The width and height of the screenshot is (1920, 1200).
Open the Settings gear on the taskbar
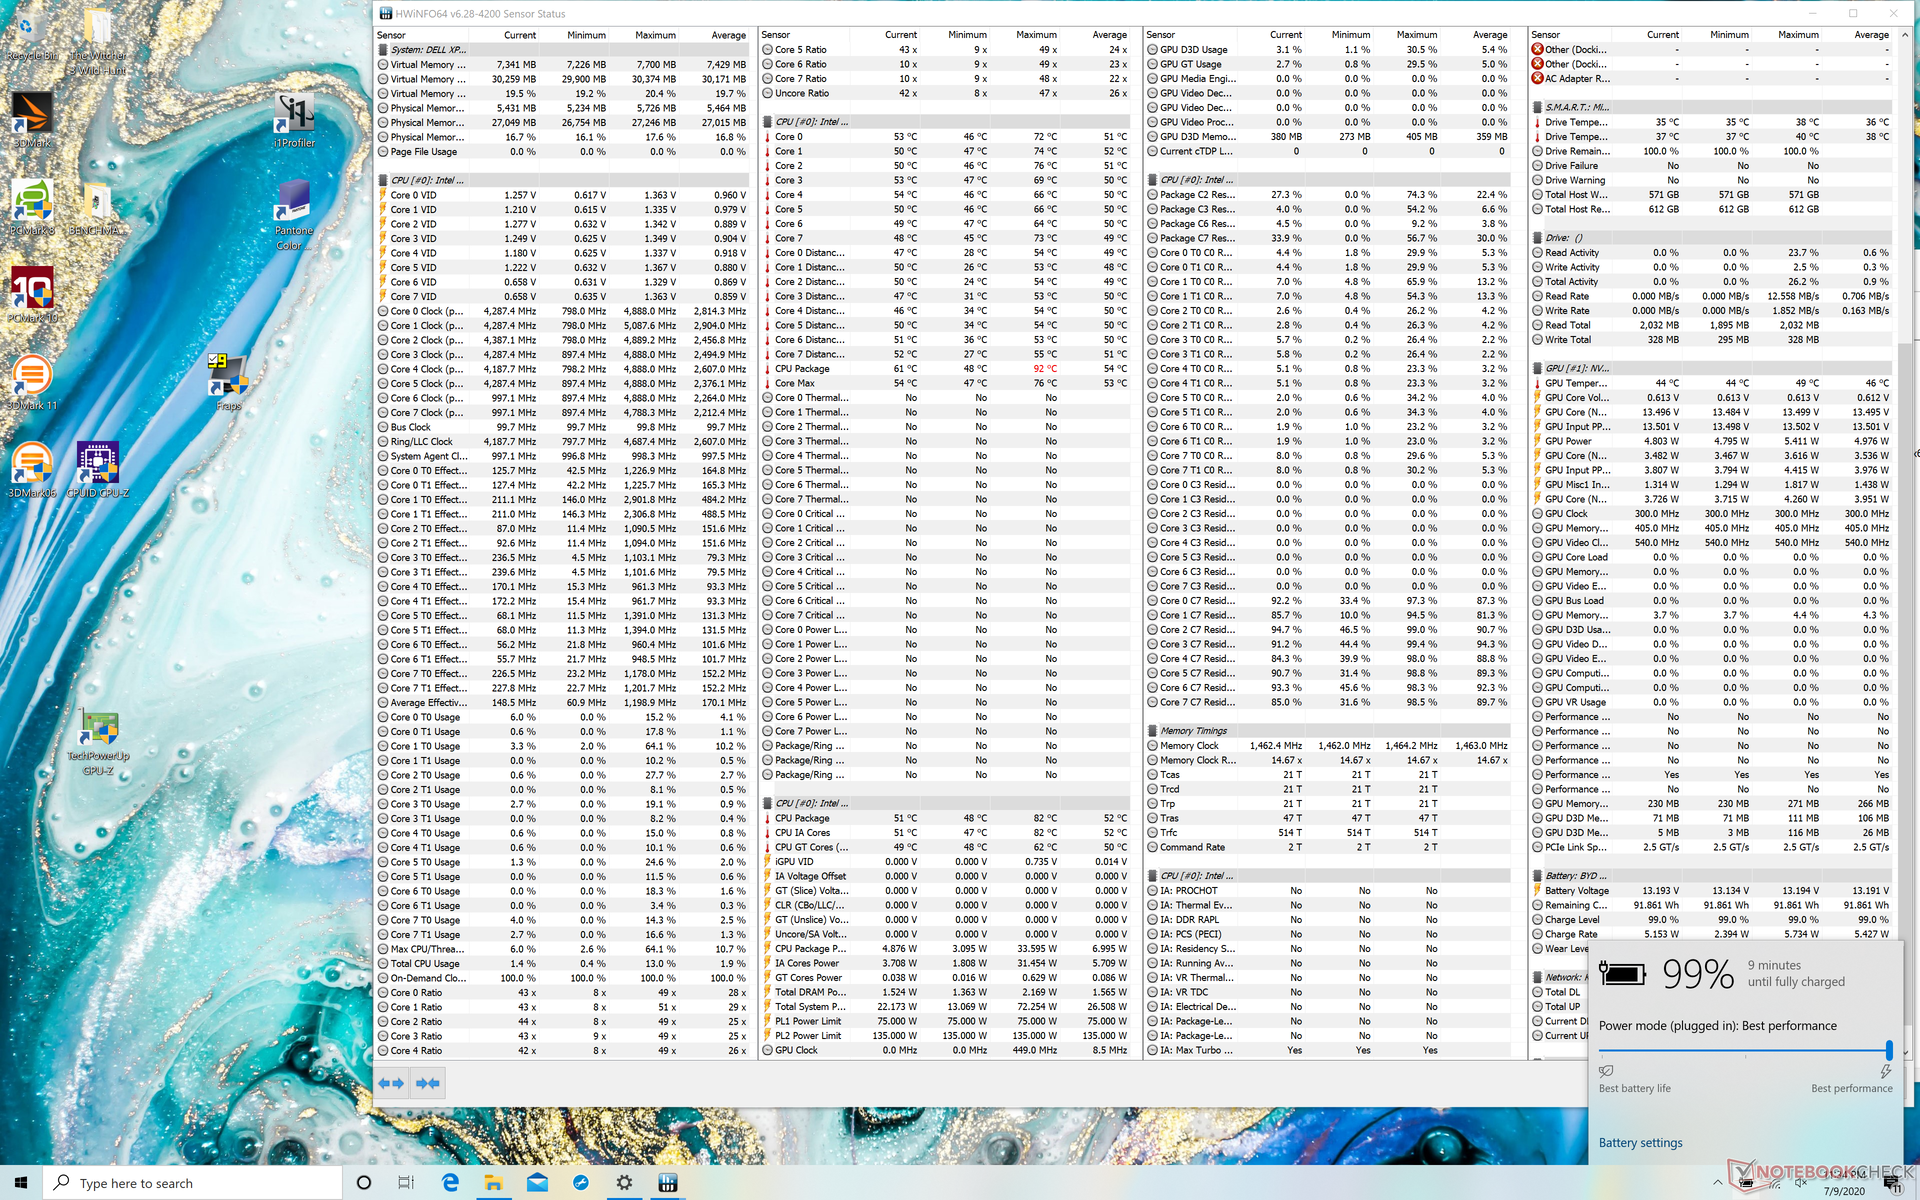(624, 1183)
